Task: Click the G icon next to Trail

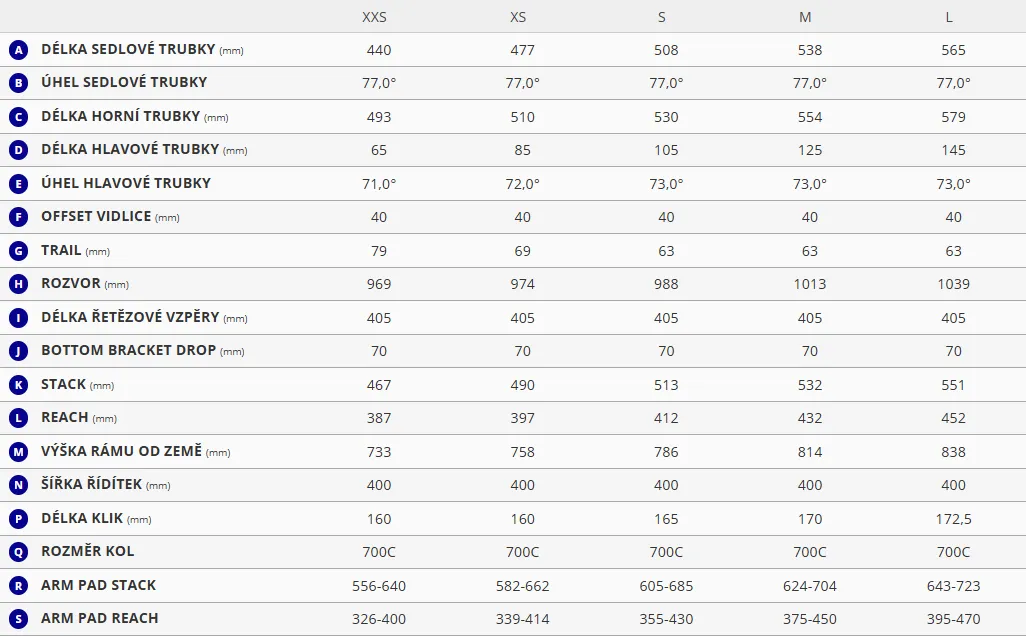Action: [18, 251]
